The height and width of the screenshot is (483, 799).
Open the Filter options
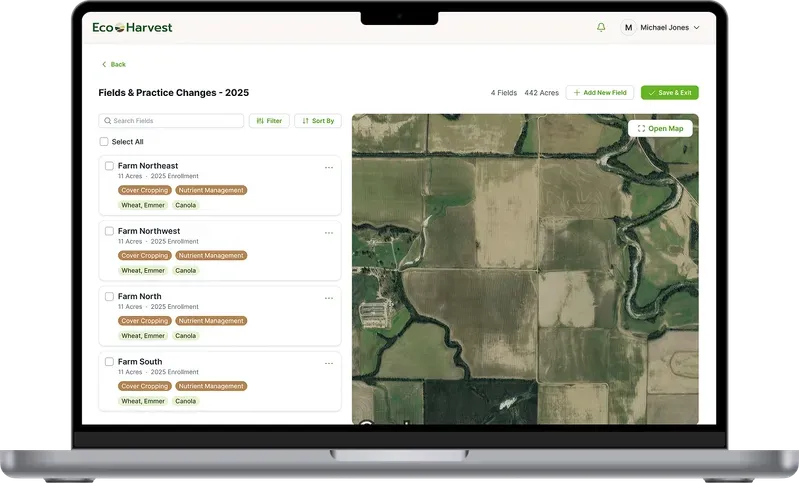[269, 121]
